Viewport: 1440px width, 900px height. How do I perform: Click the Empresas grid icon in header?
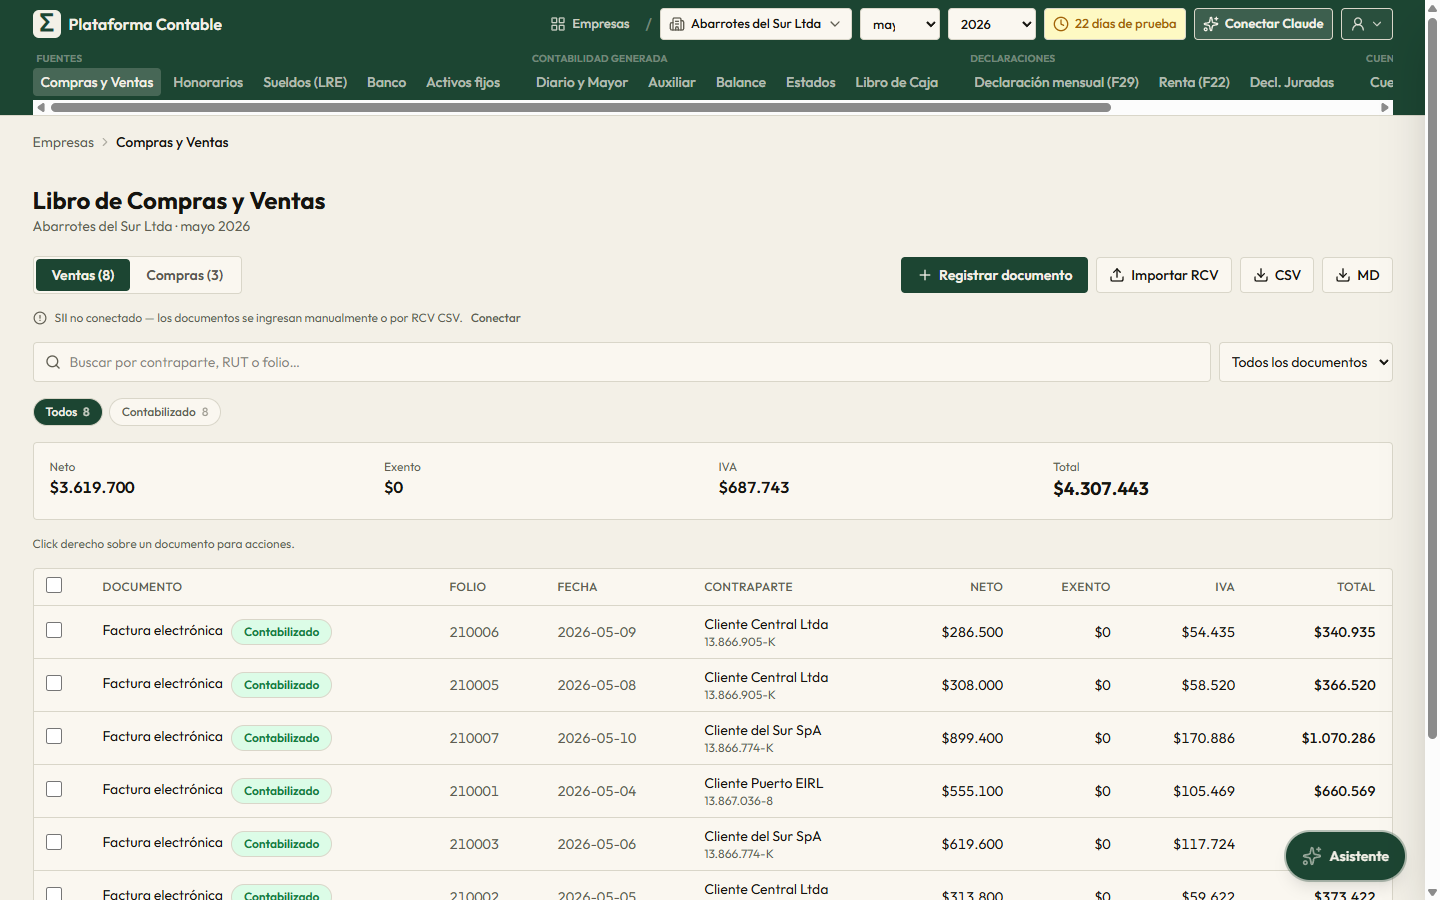(558, 24)
